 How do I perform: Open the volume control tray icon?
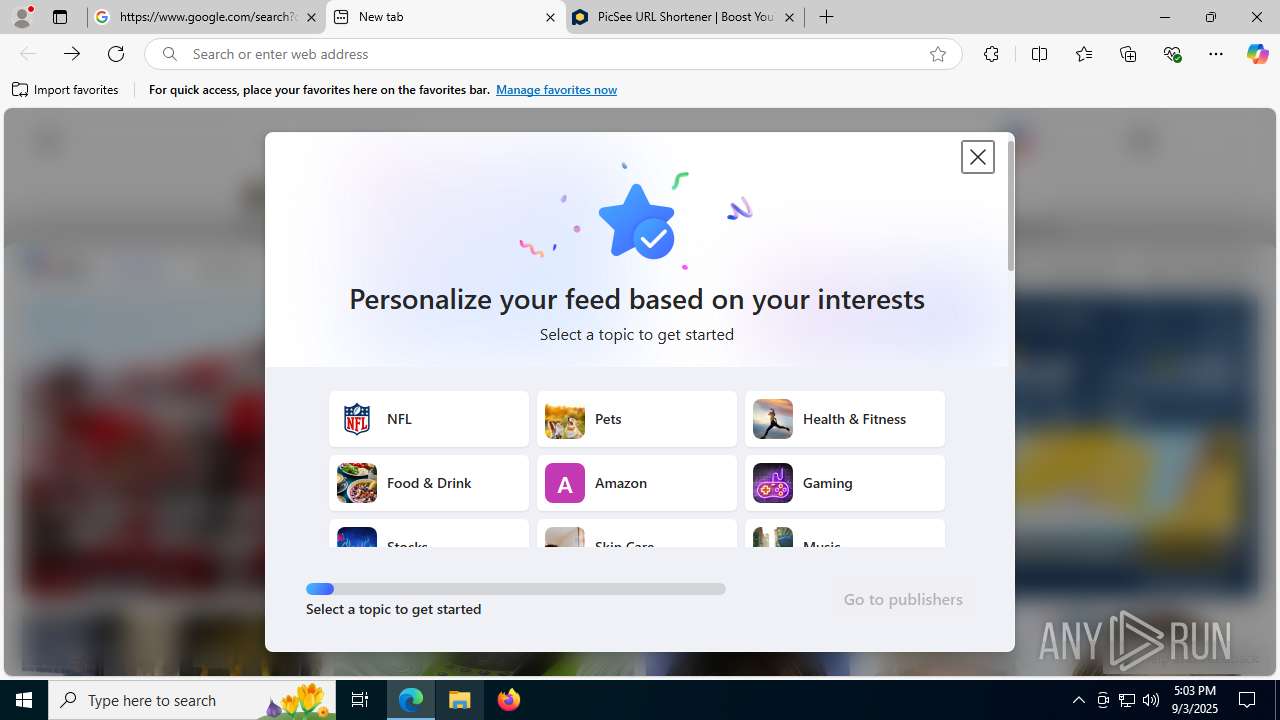tap(1151, 700)
